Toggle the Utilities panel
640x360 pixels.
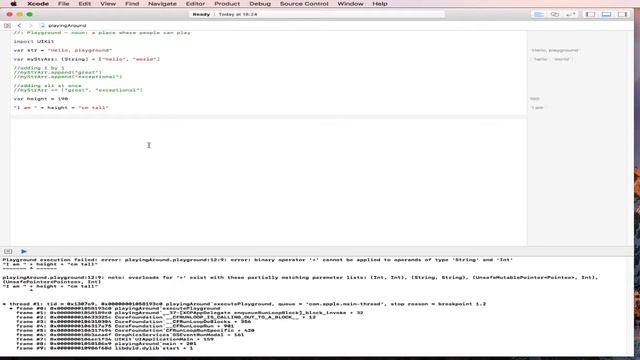[622, 14]
